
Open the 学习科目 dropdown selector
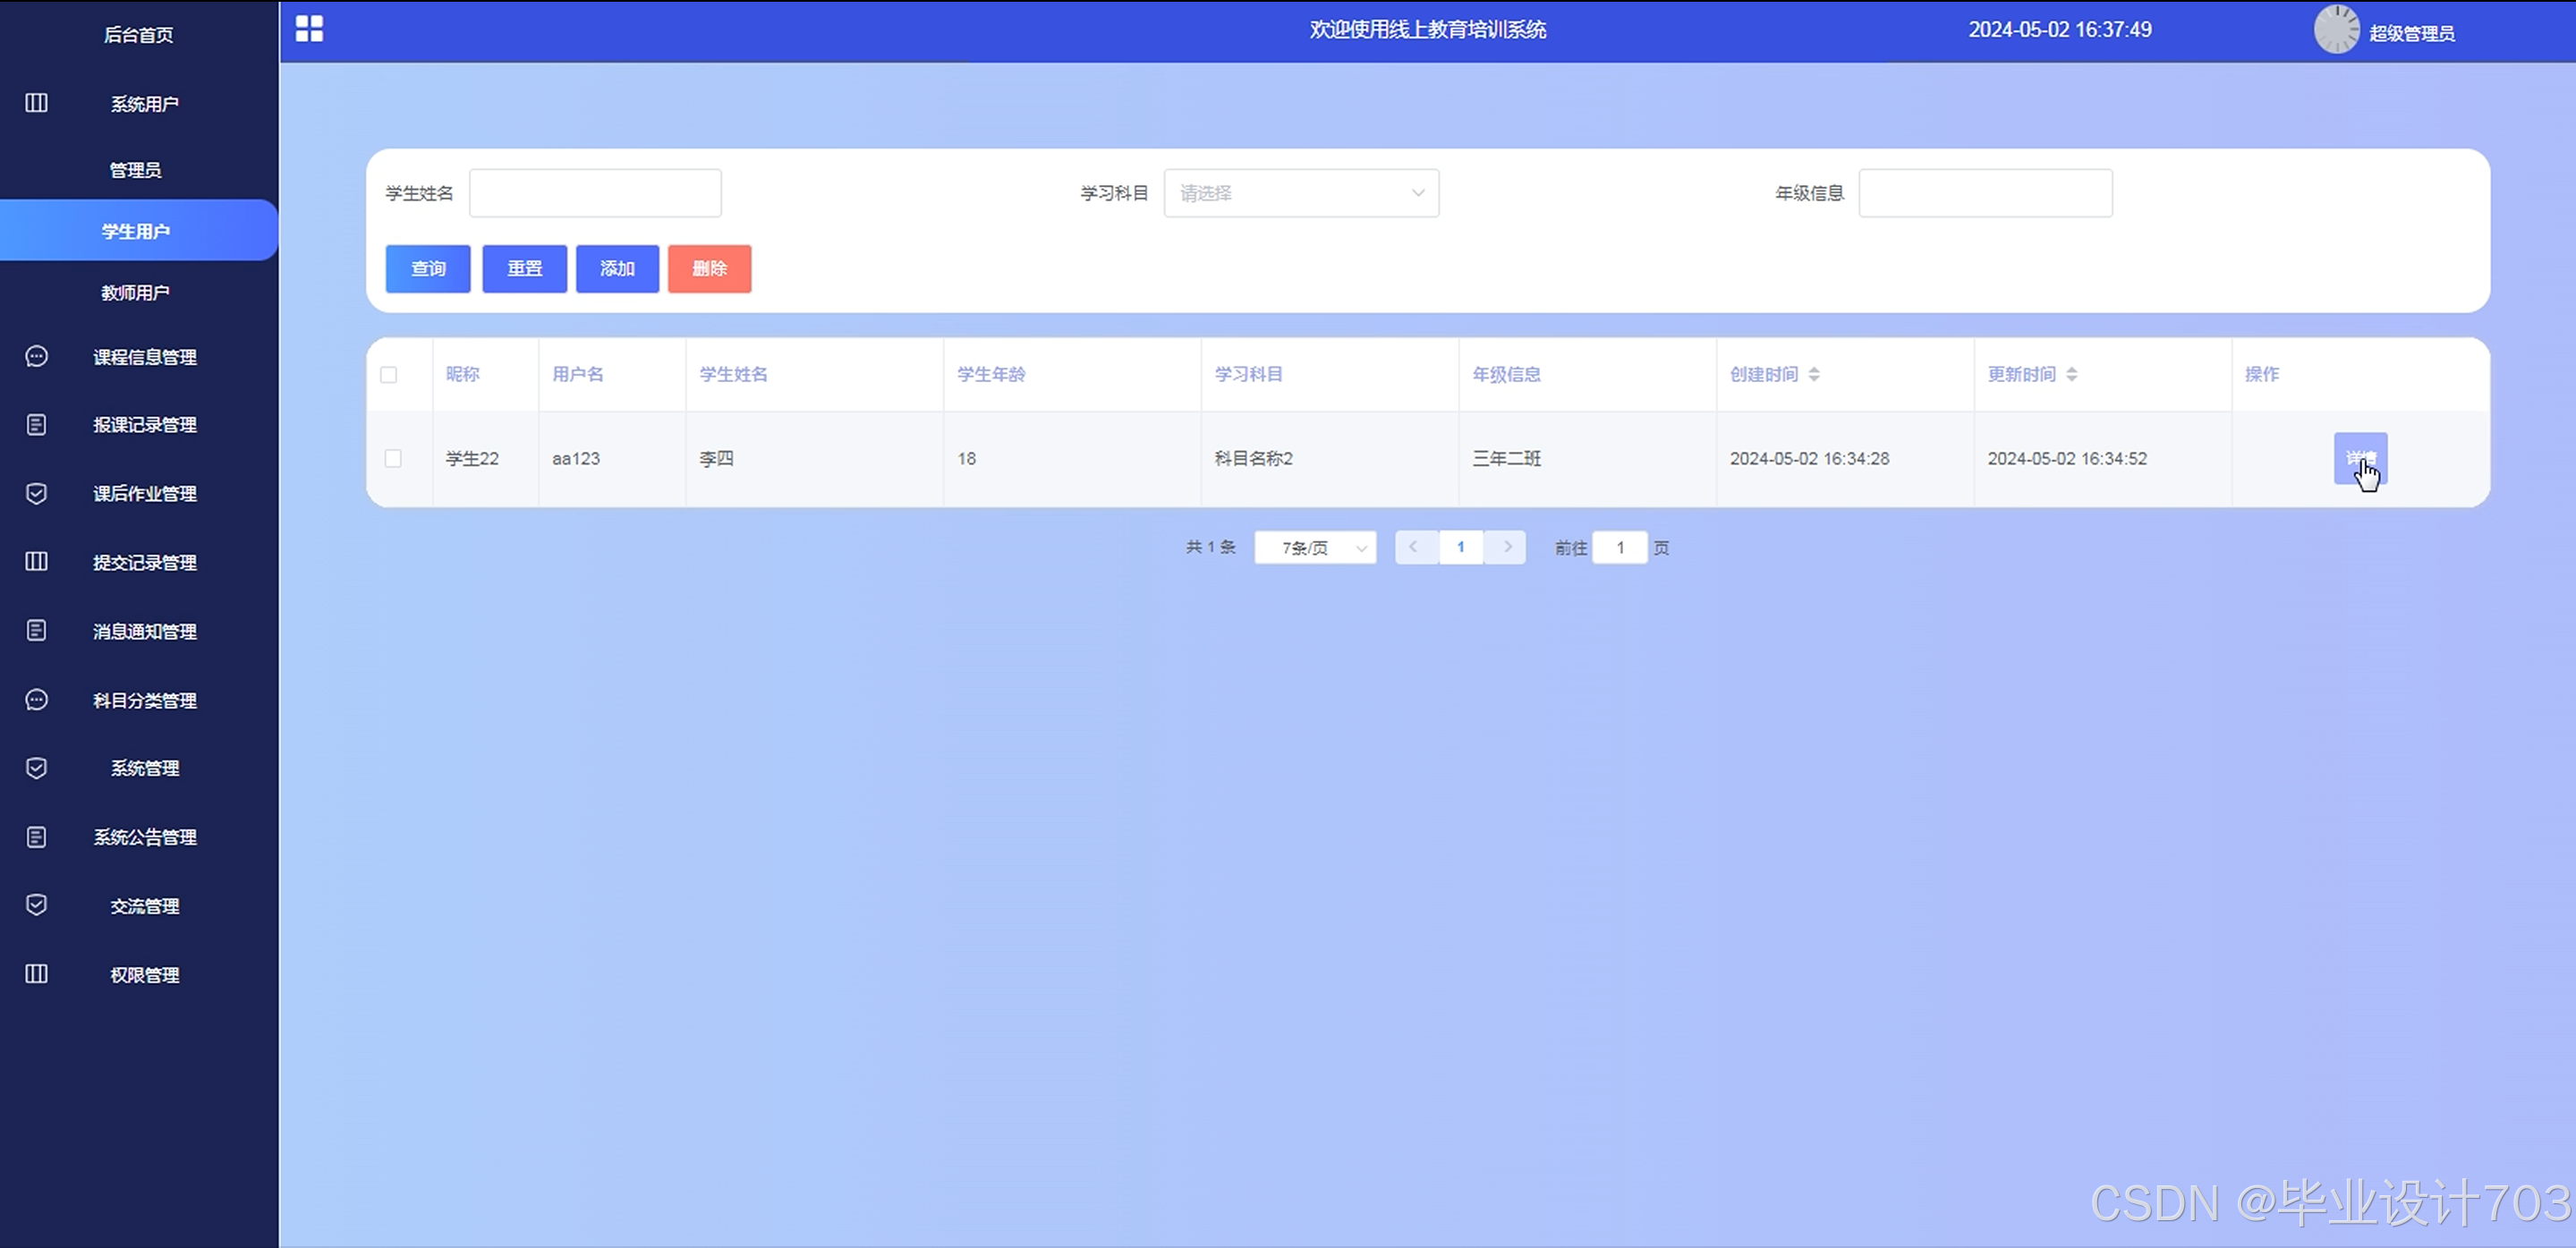point(1300,193)
